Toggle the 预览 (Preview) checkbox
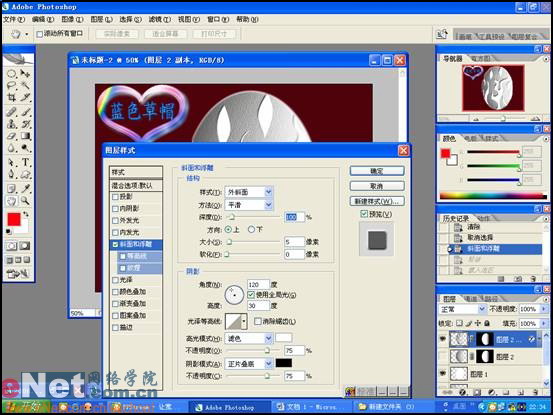 [364, 214]
